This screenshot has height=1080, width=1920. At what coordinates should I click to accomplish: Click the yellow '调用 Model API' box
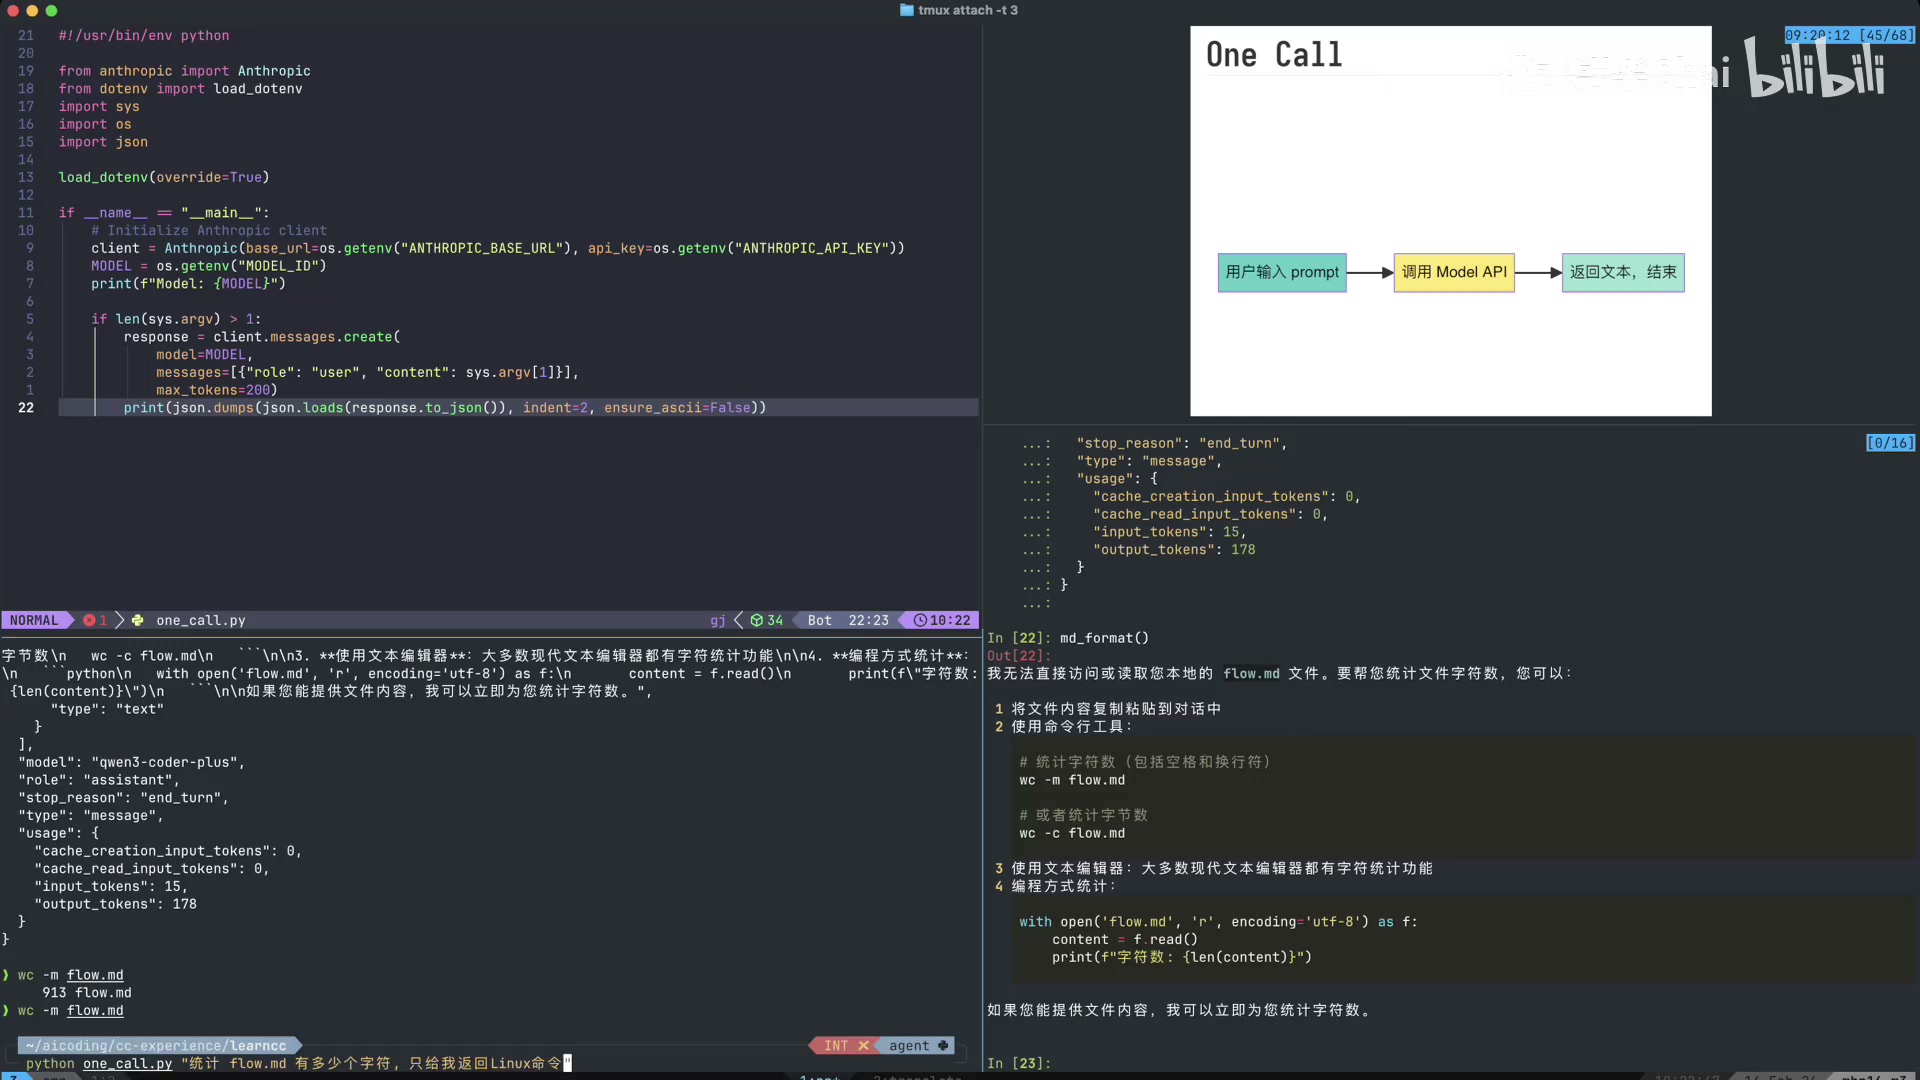(1453, 272)
